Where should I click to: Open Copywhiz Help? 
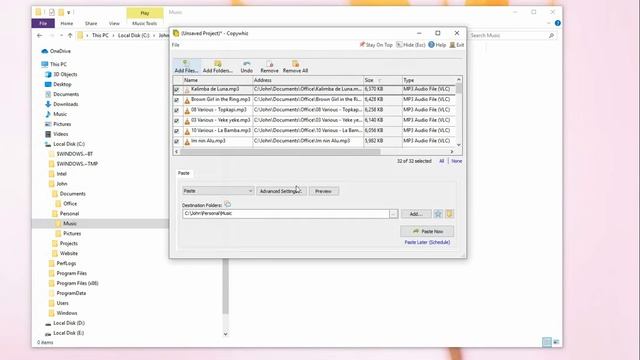point(437,45)
